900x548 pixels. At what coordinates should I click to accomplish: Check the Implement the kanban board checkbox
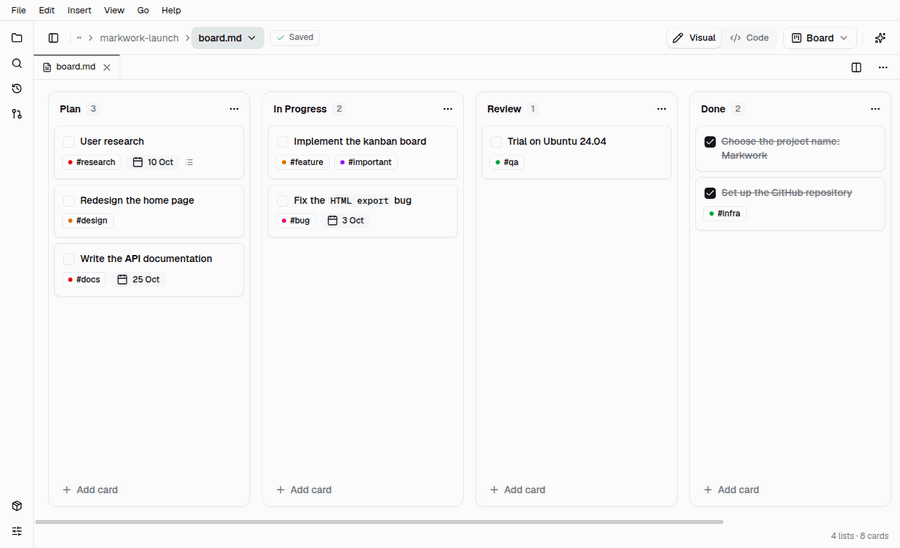282,142
